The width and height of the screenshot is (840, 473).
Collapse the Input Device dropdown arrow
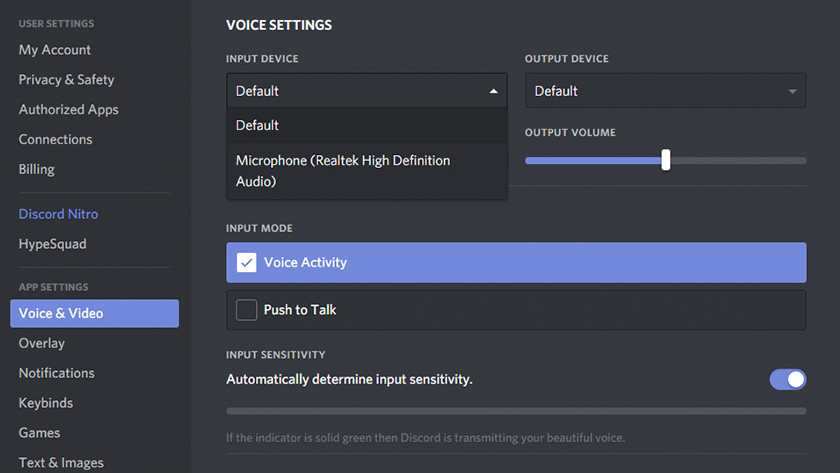(493, 91)
